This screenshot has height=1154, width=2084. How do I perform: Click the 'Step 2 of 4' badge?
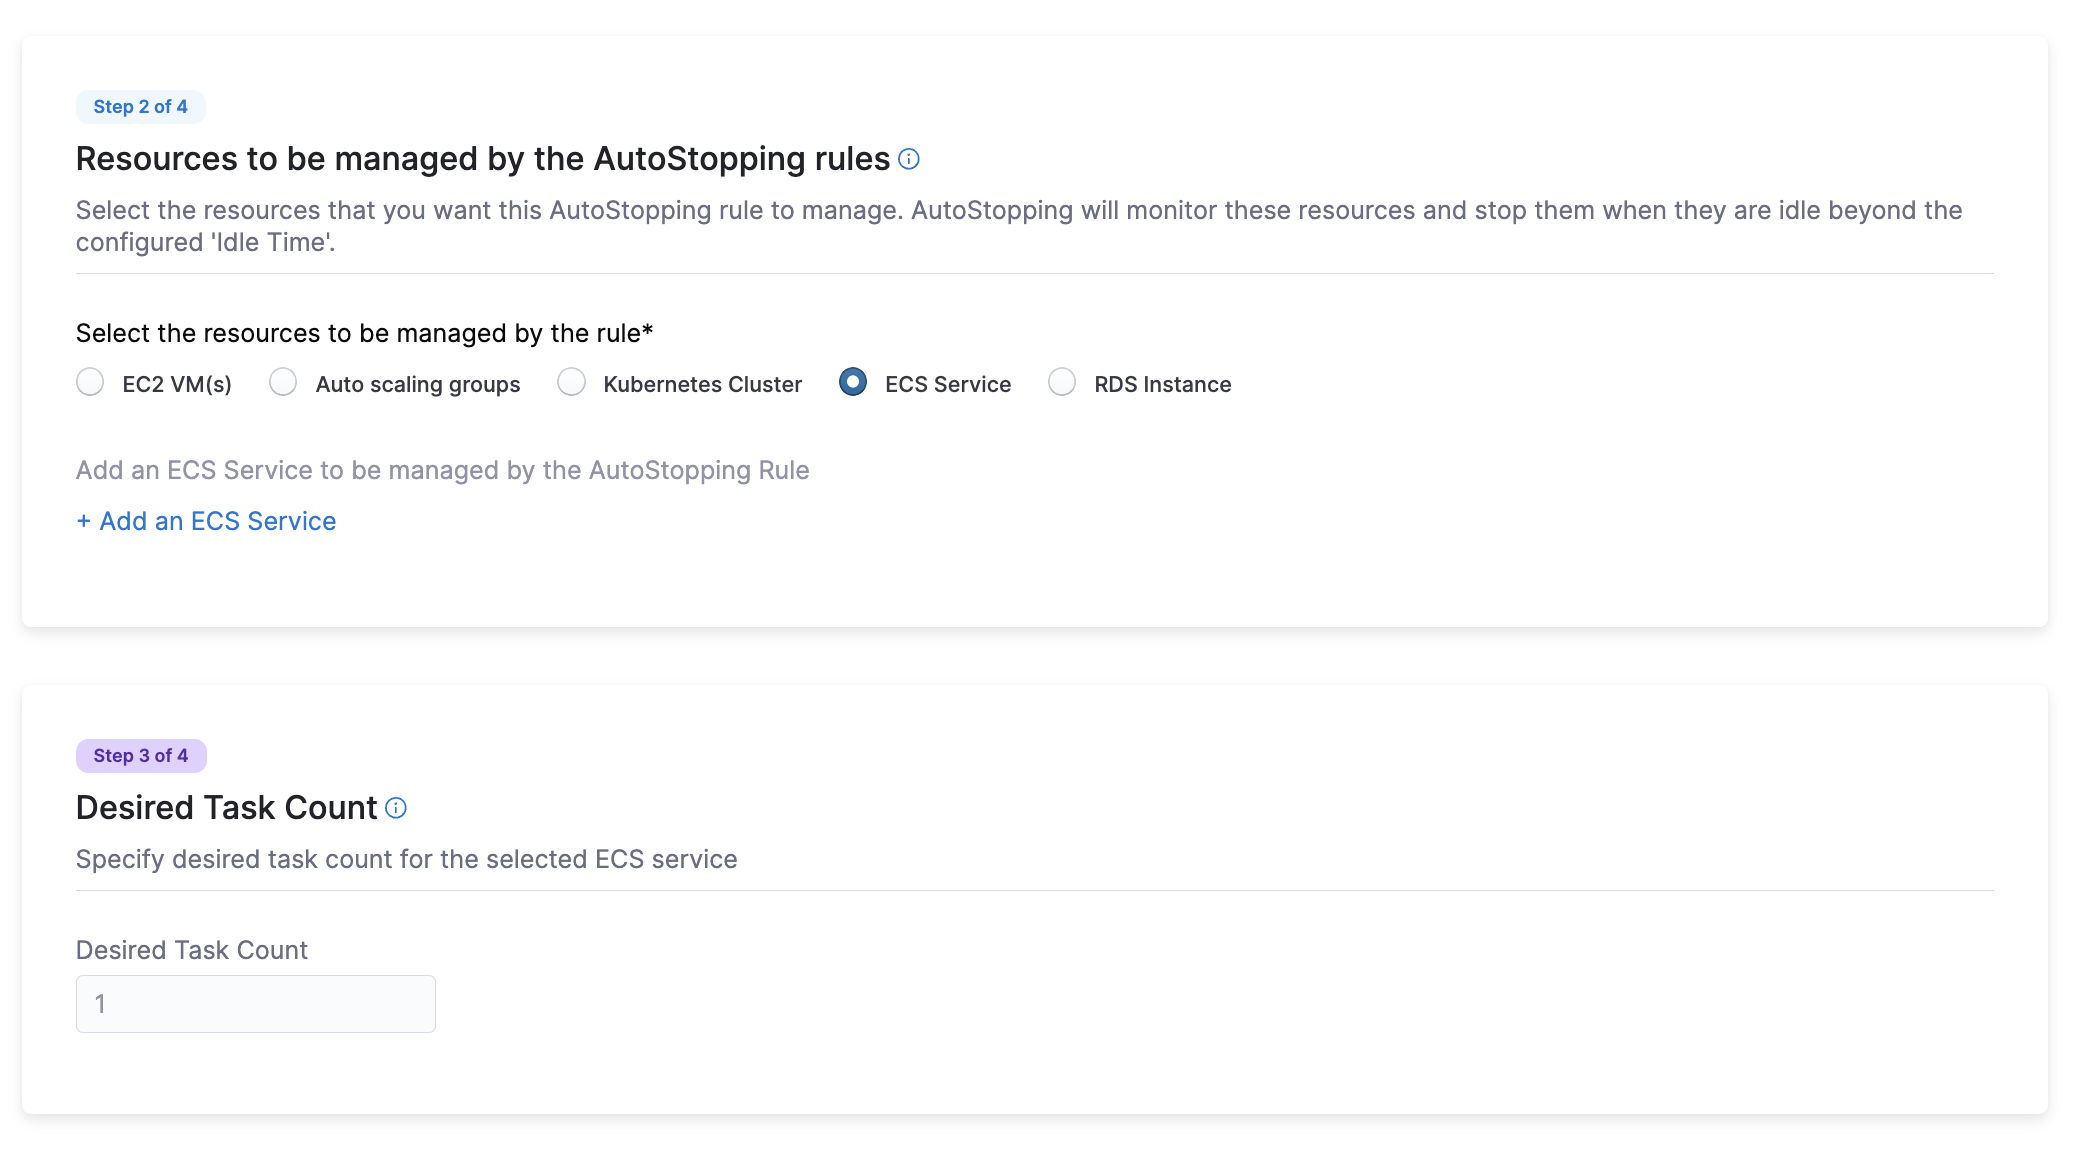141,107
